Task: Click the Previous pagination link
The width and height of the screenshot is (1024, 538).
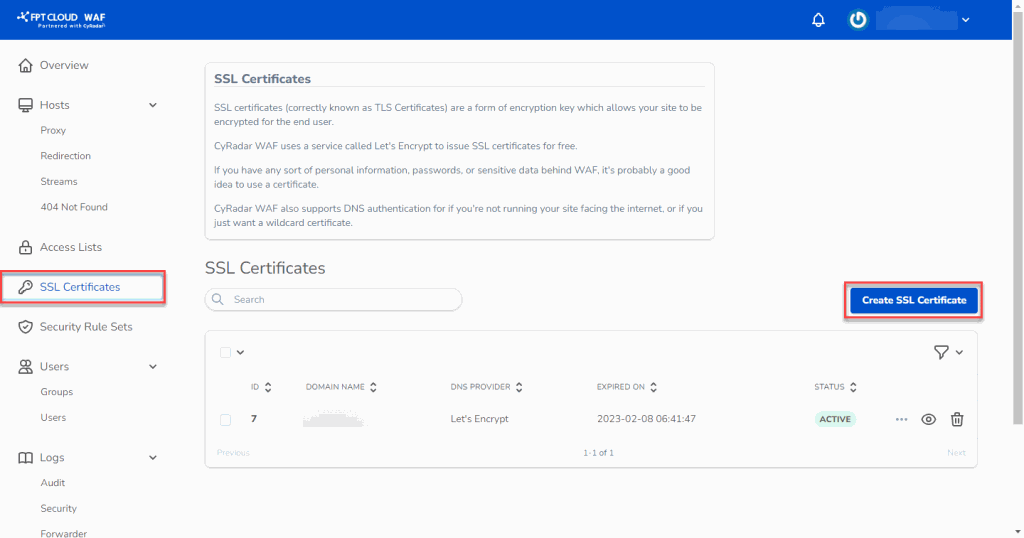Action: (233, 452)
